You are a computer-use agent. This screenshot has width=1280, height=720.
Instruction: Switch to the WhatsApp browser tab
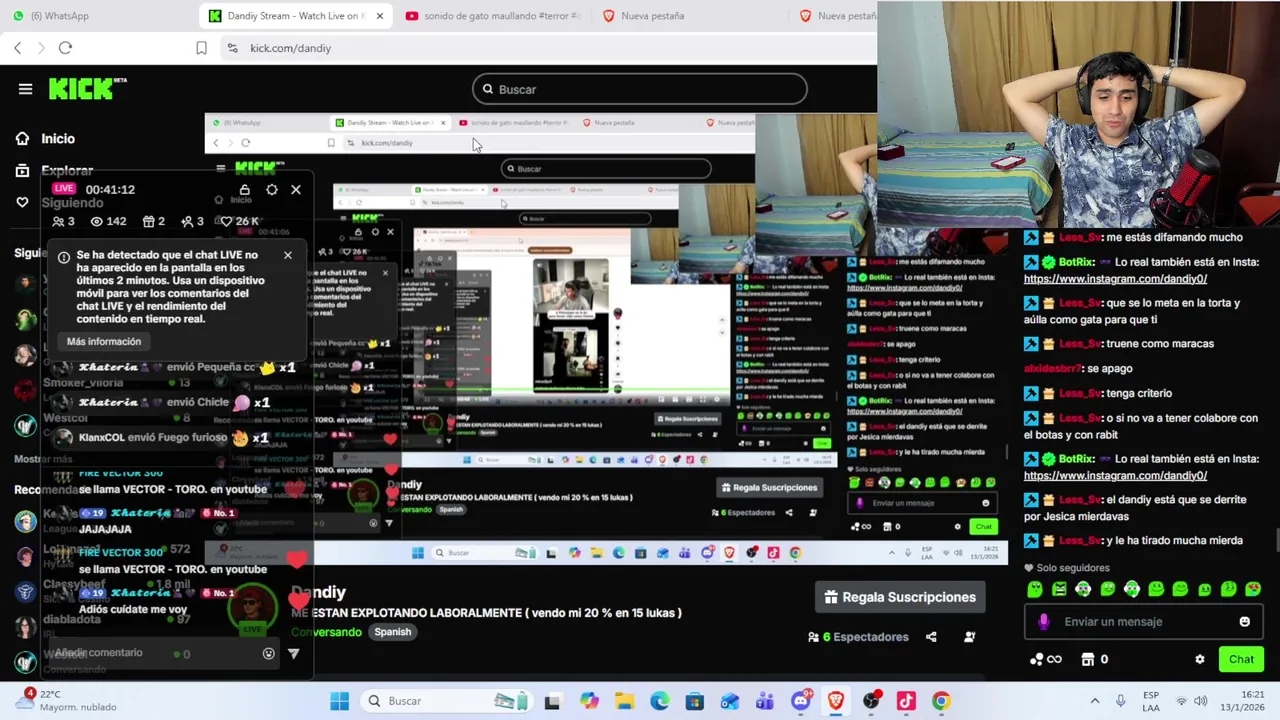[x=60, y=16]
